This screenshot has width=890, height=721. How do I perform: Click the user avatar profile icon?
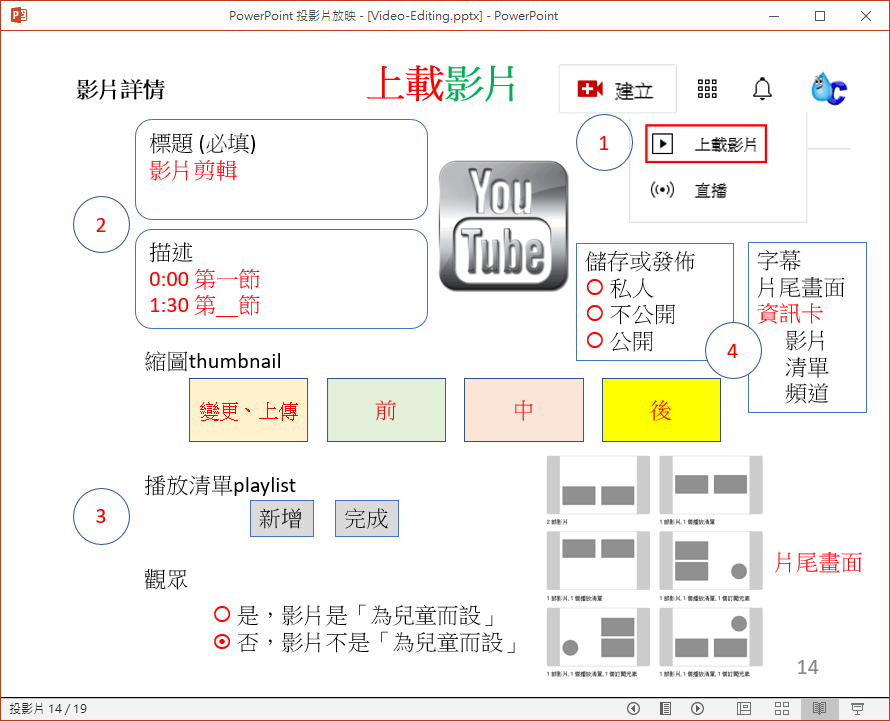[828, 89]
